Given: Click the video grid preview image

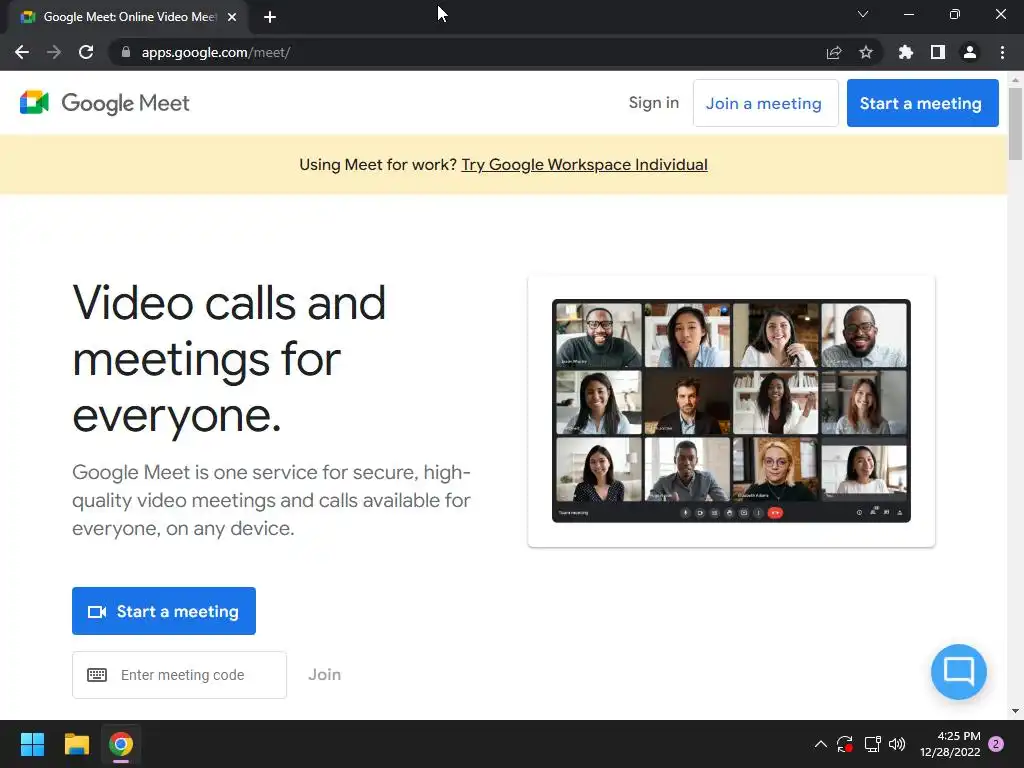Looking at the screenshot, I should pos(731,411).
